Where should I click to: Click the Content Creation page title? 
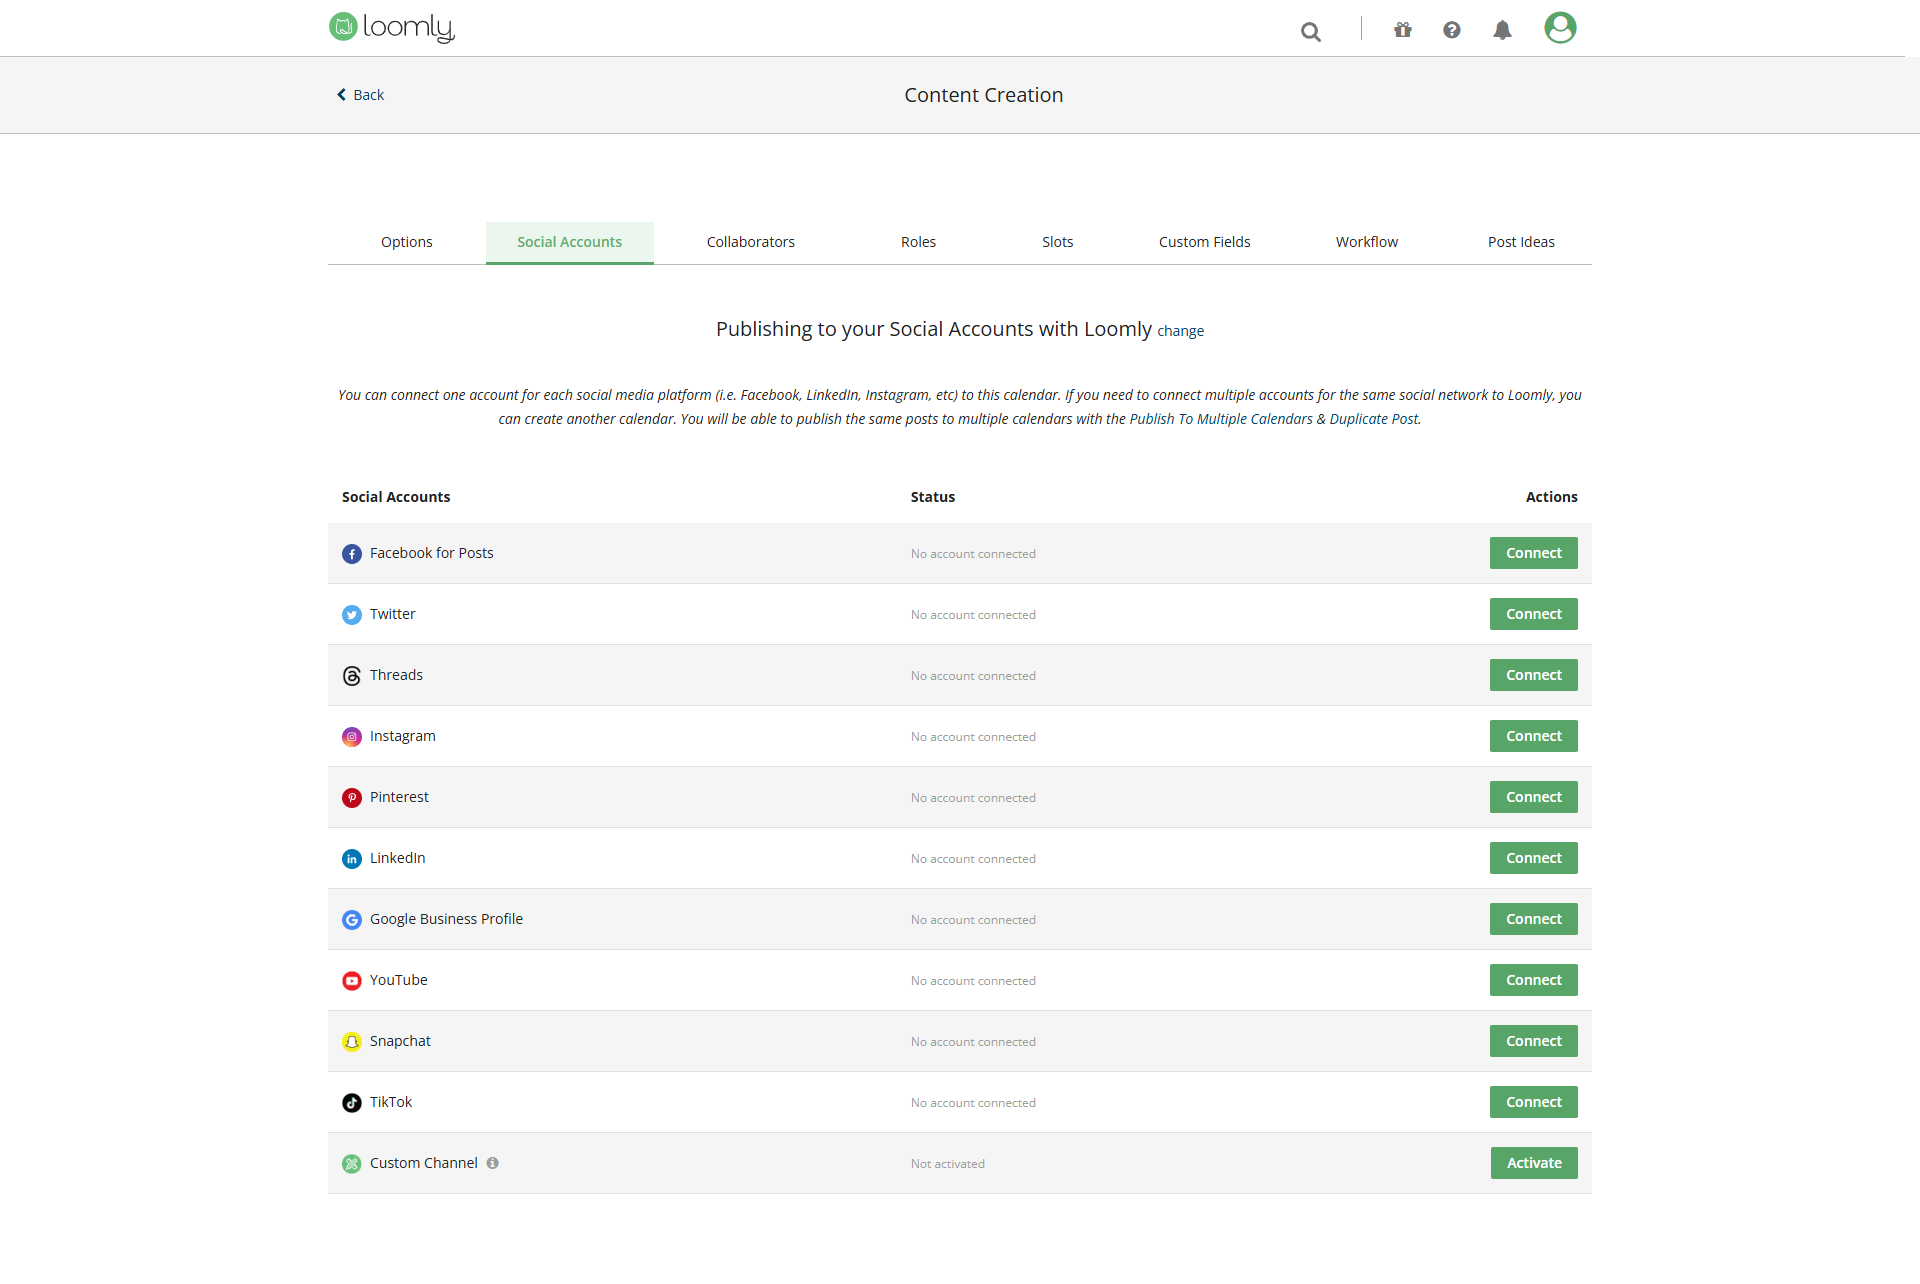coord(984,95)
